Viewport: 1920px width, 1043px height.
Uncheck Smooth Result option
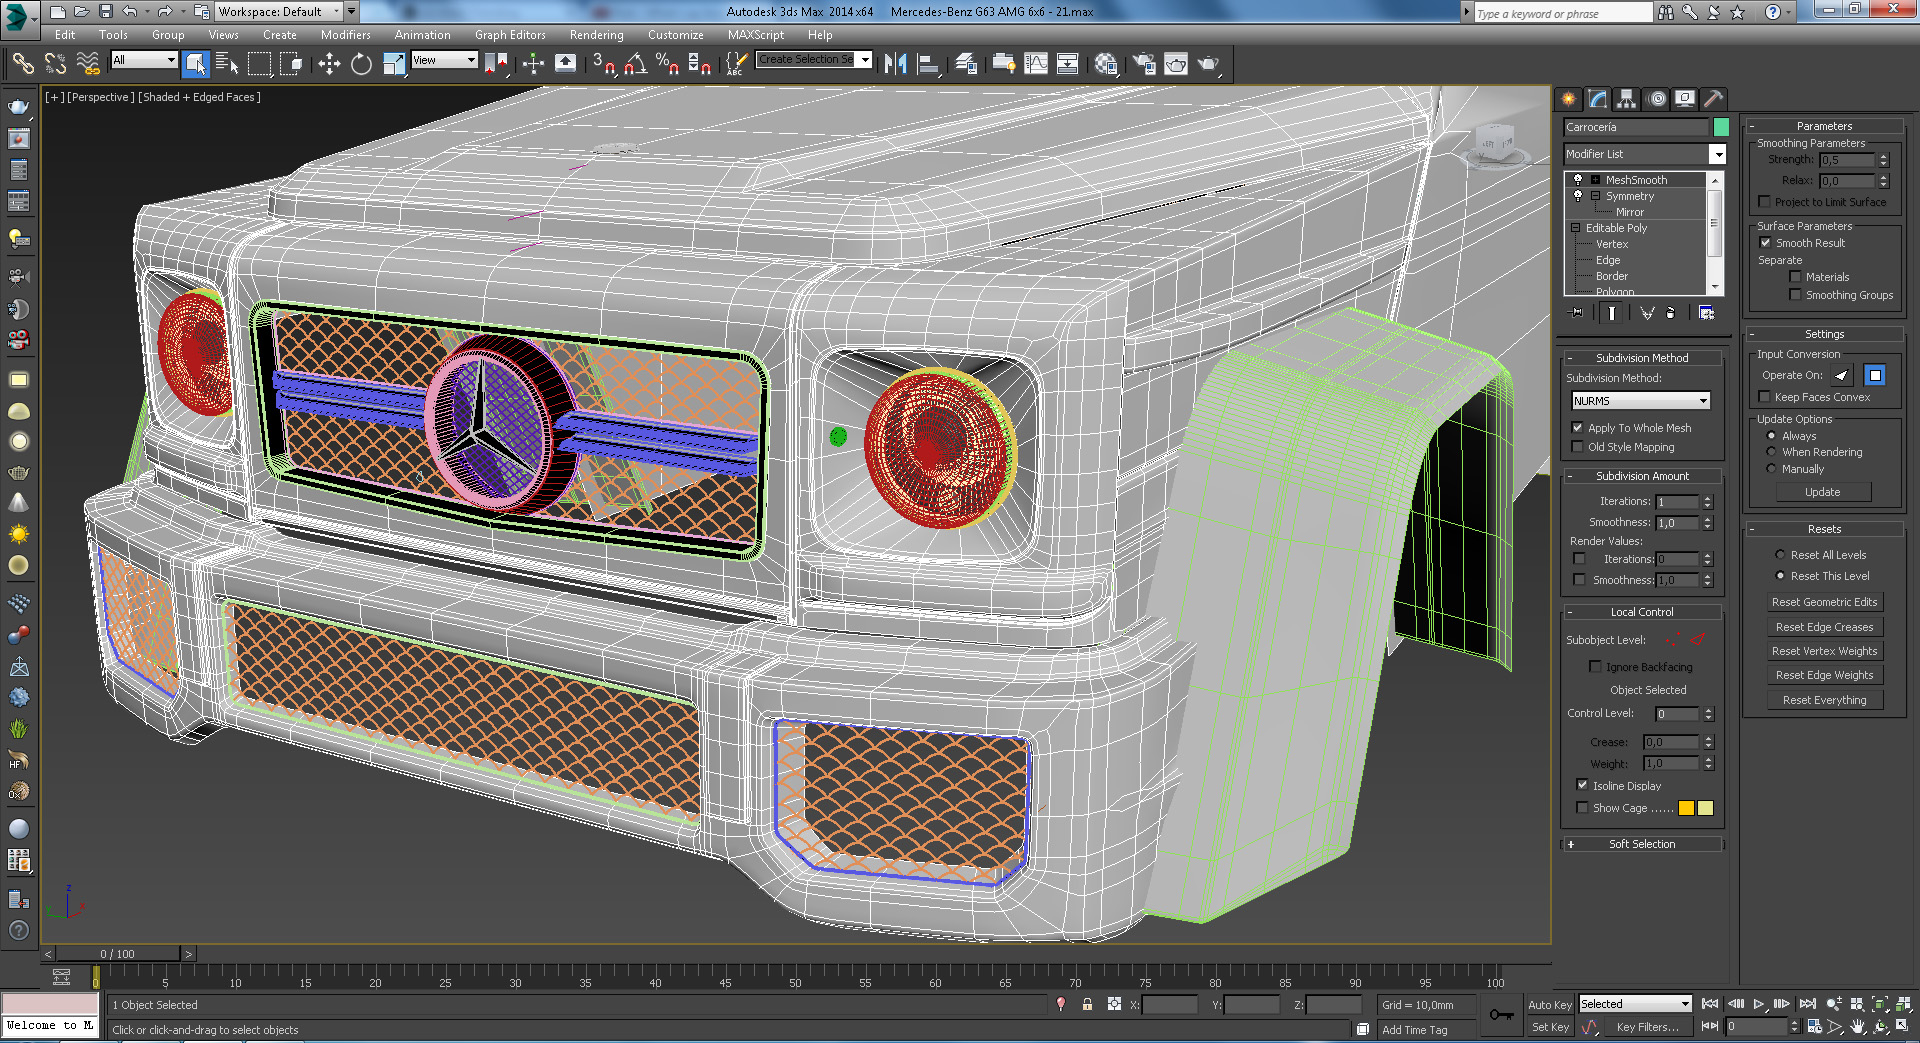1765,243
